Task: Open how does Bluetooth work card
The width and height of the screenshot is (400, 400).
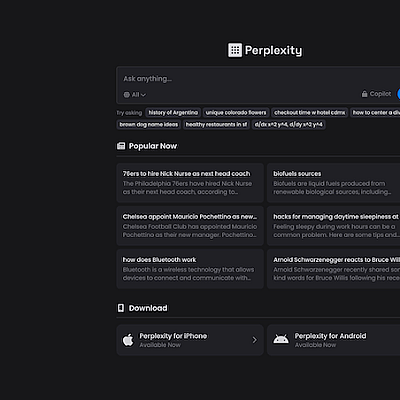Action: tap(190, 269)
